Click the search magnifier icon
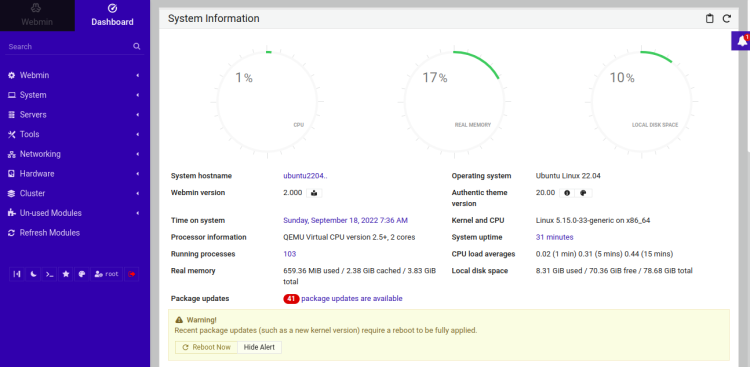 (137, 46)
